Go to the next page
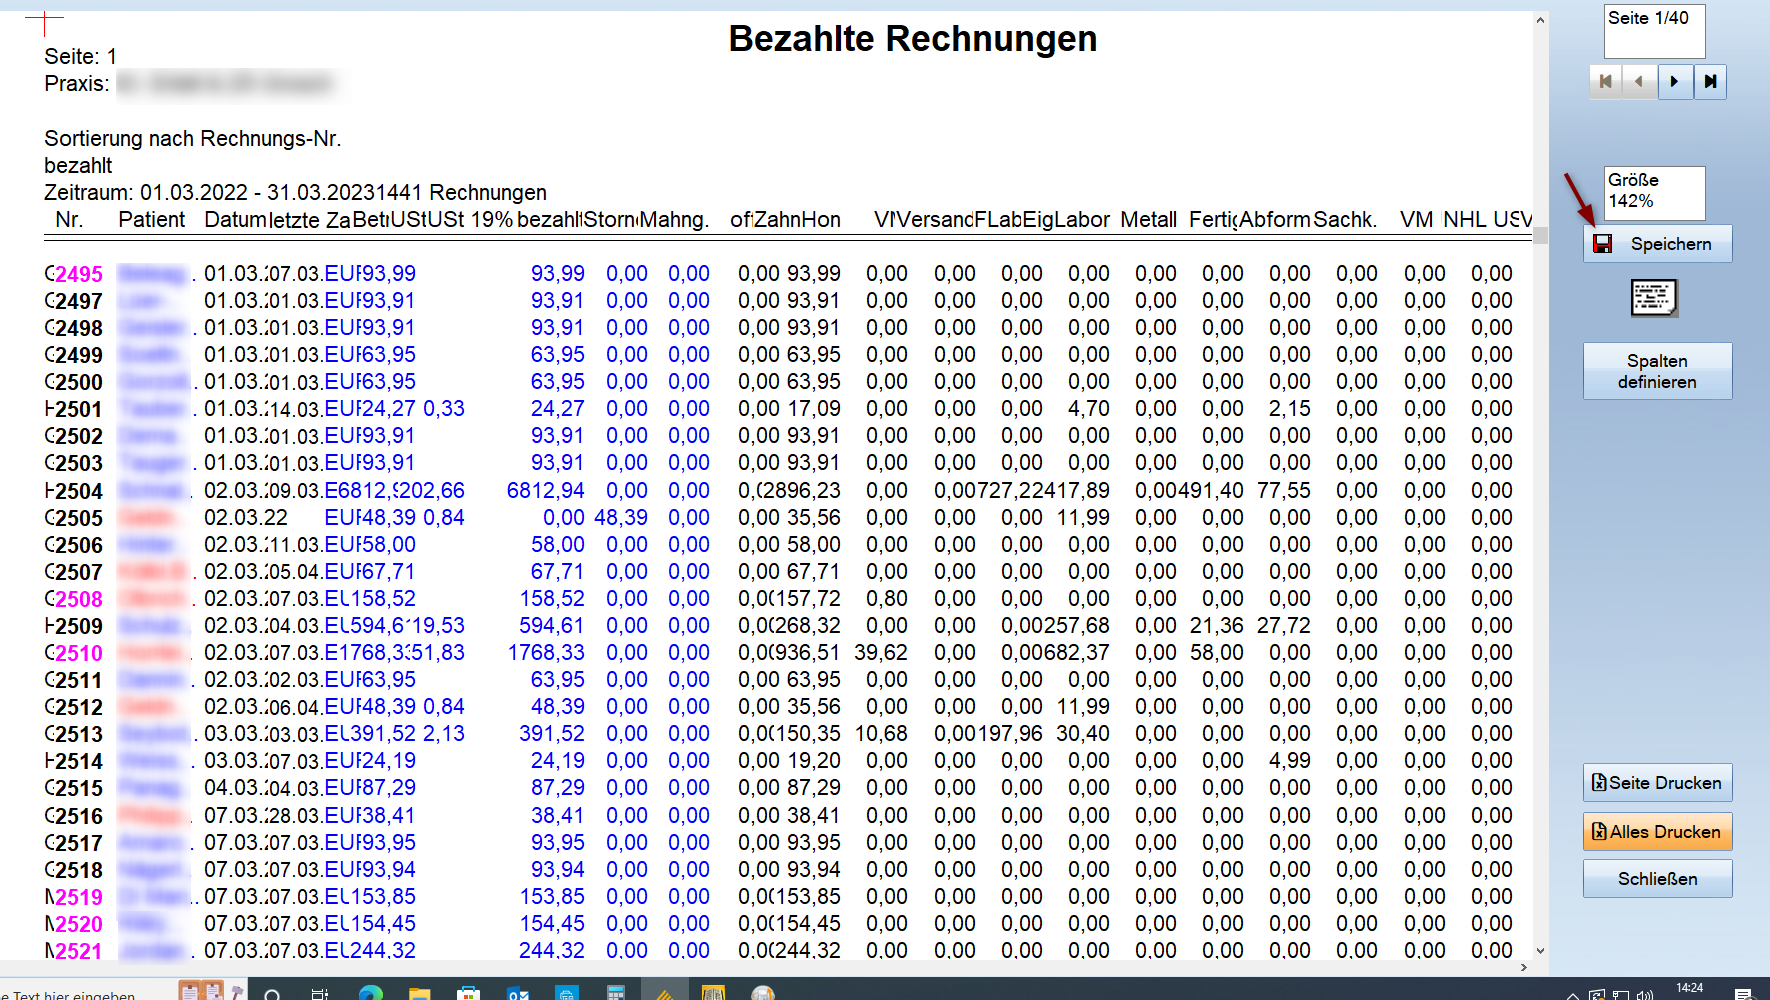The height and width of the screenshot is (1000, 1770). pyautogui.click(x=1675, y=82)
